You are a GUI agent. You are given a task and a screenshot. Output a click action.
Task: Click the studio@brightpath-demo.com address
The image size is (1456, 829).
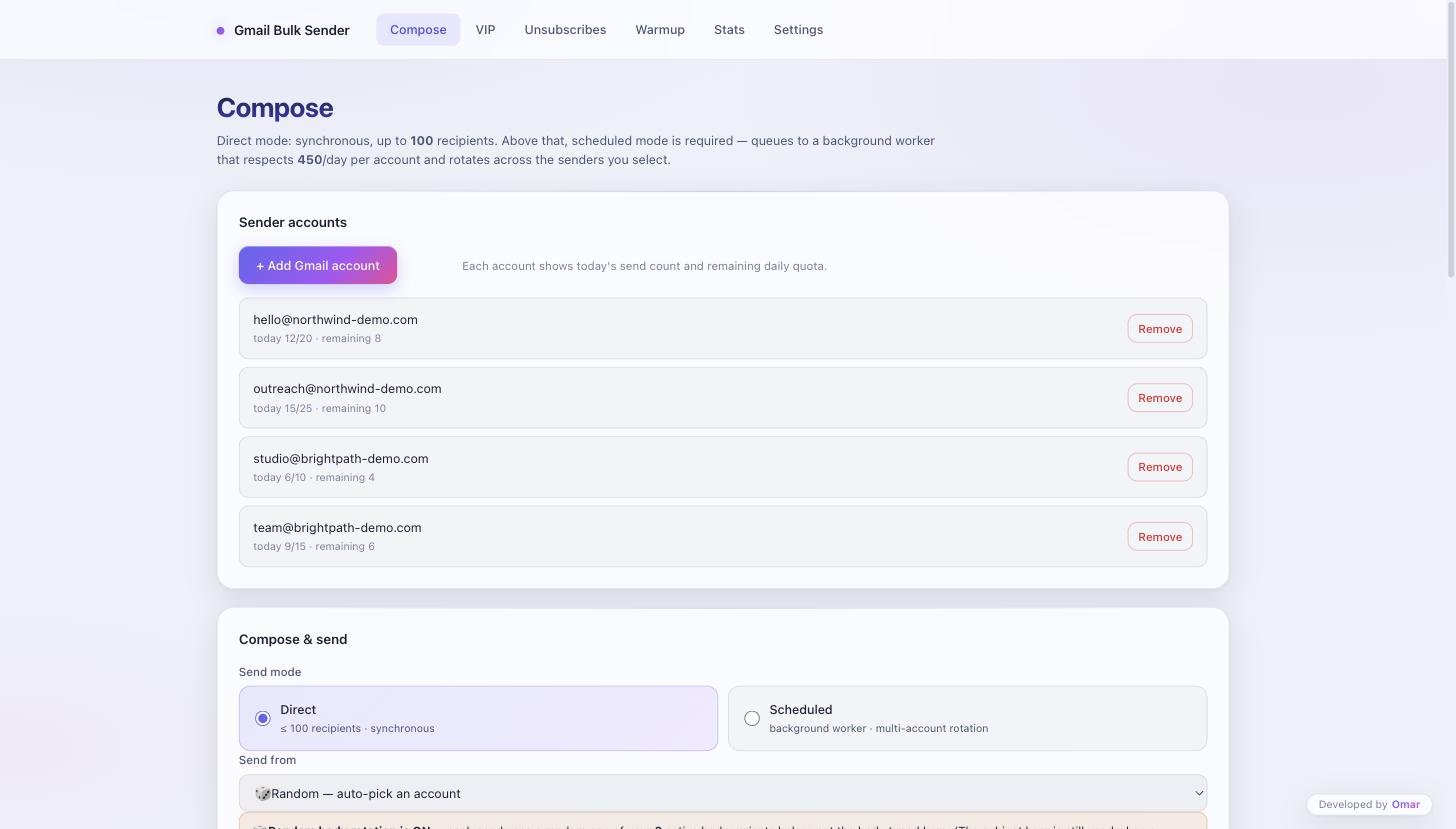click(x=340, y=459)
